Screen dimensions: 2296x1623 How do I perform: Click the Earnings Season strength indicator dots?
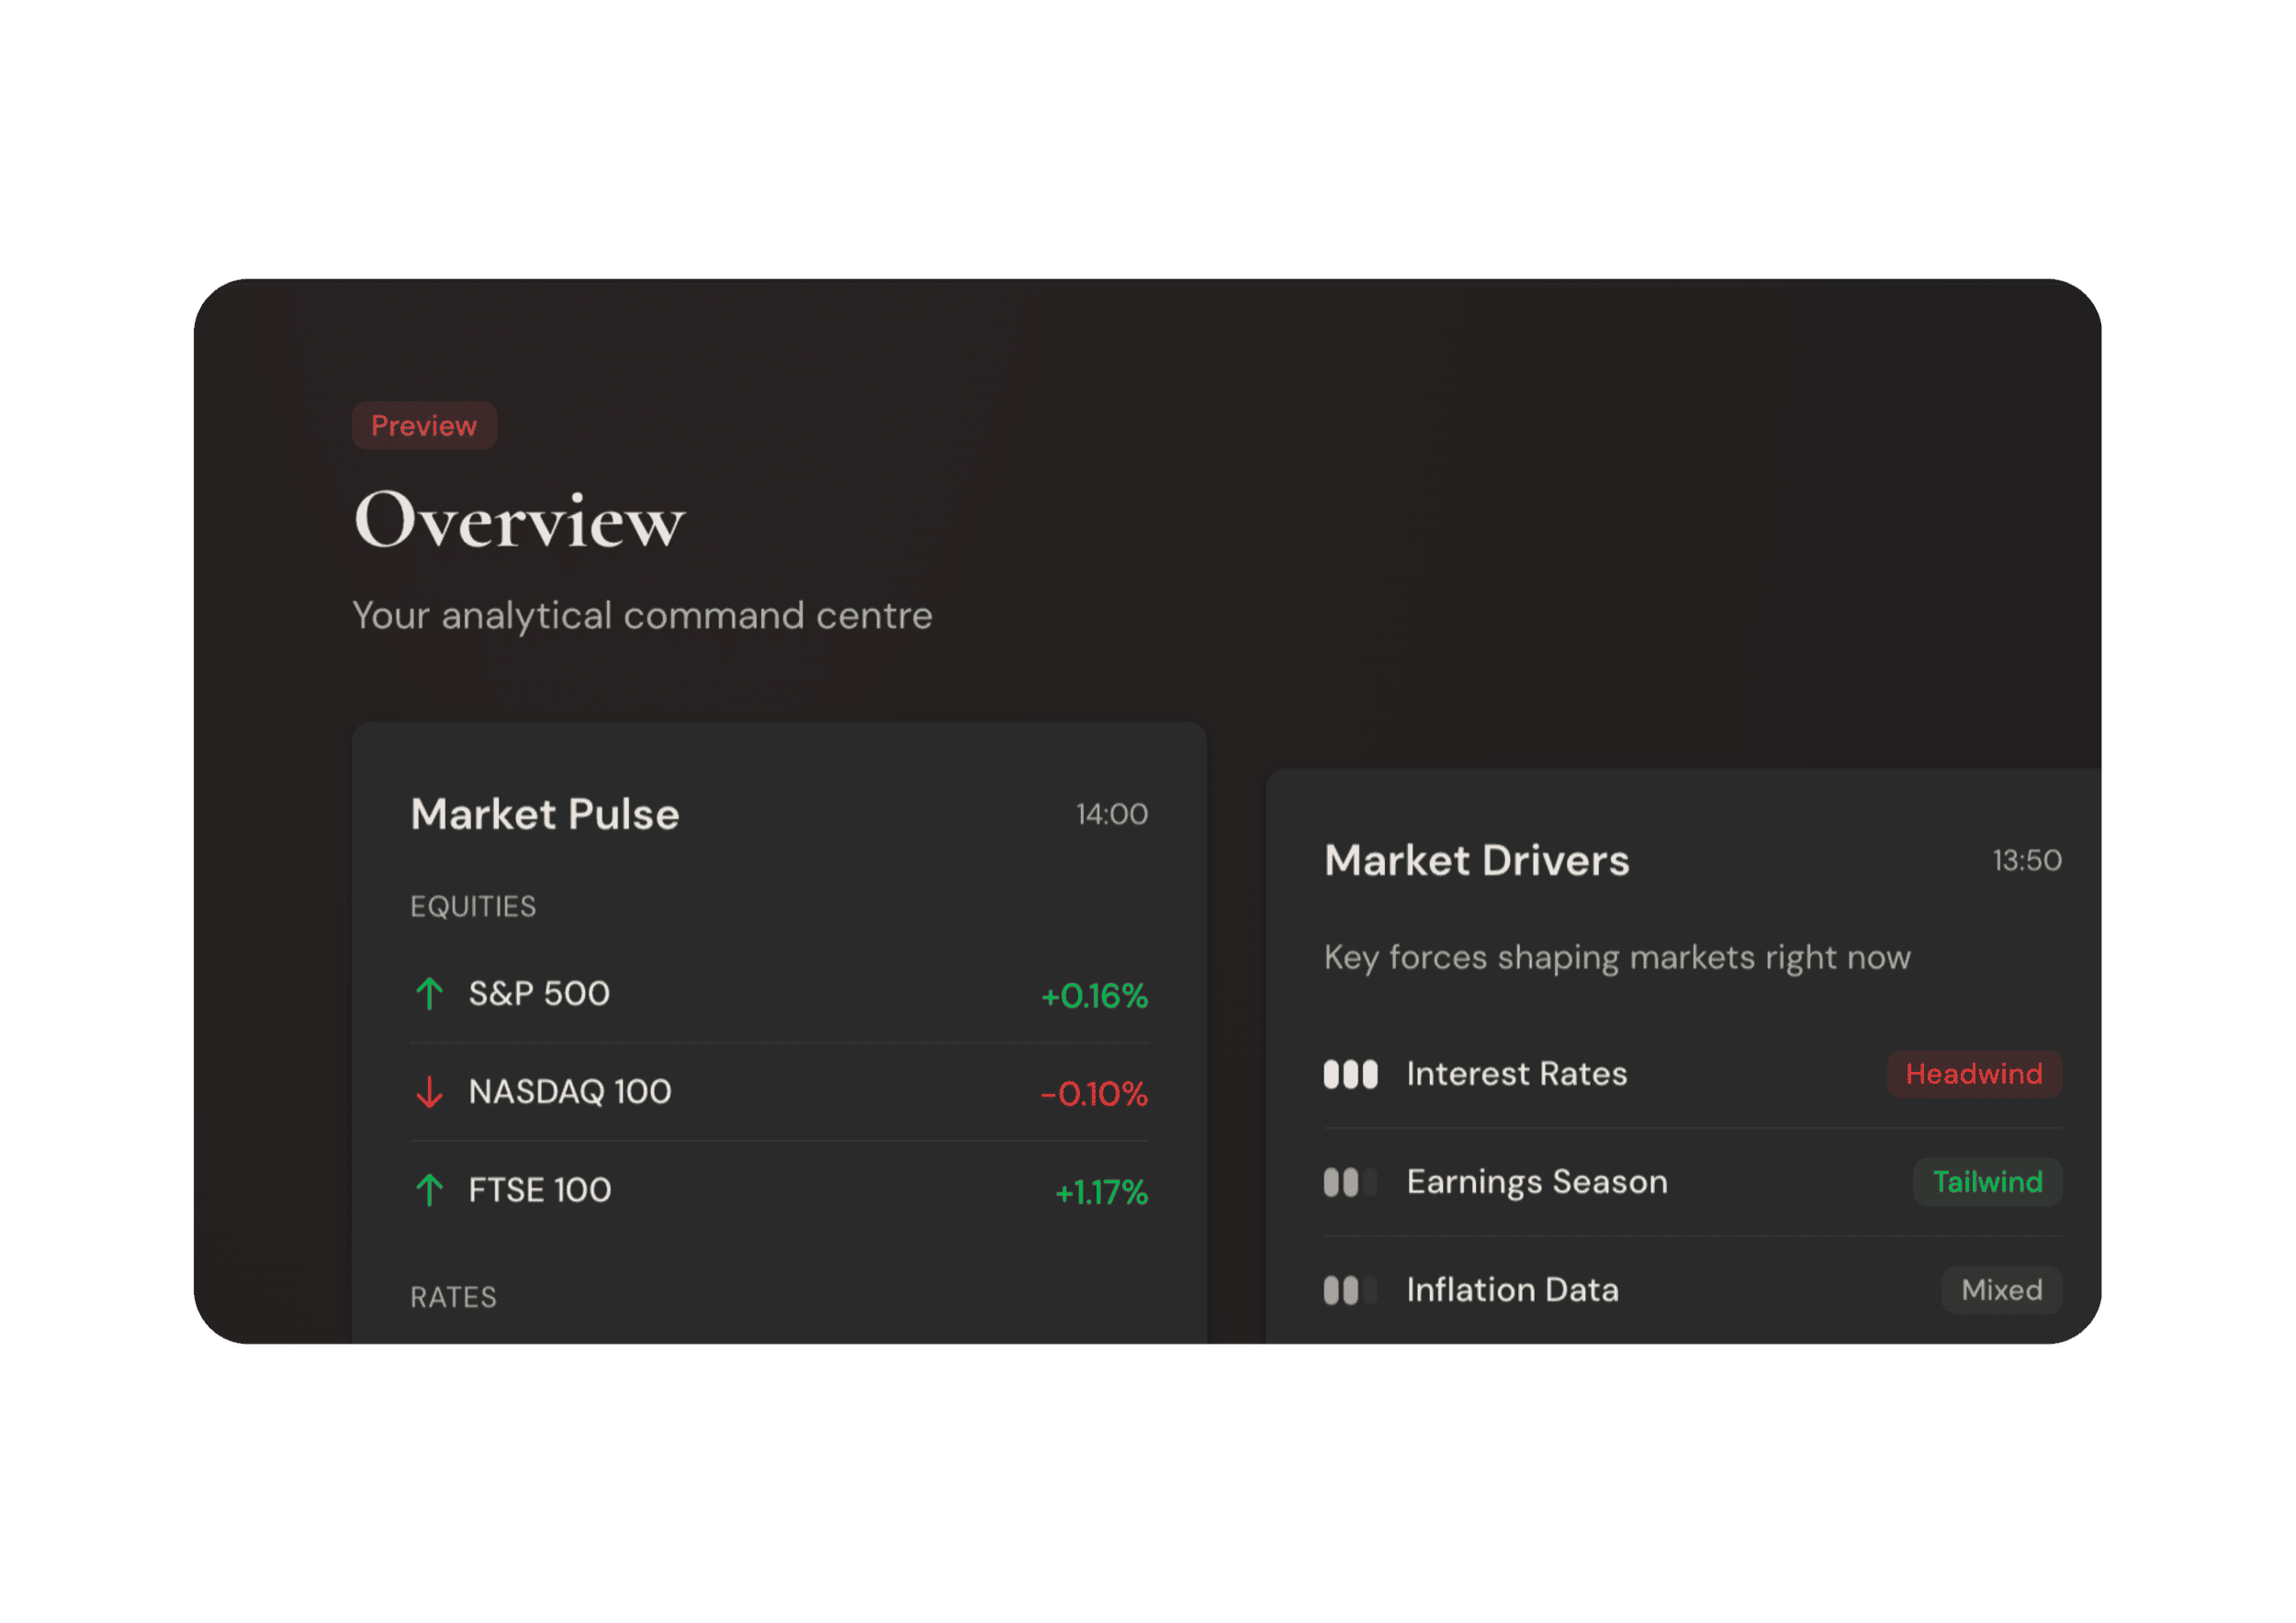(x=1352, y=1182)
